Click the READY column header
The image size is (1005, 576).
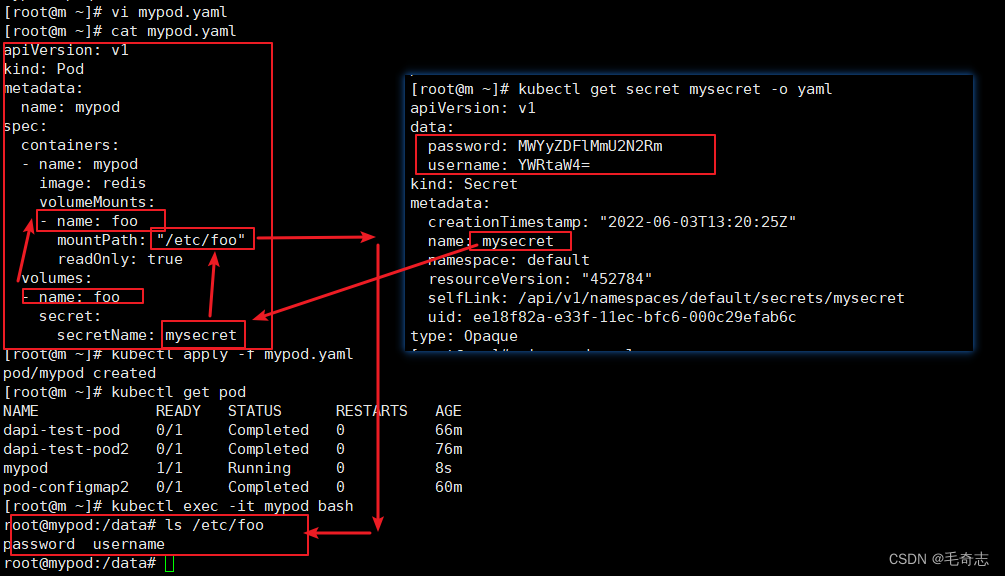(x=178, y=411)
